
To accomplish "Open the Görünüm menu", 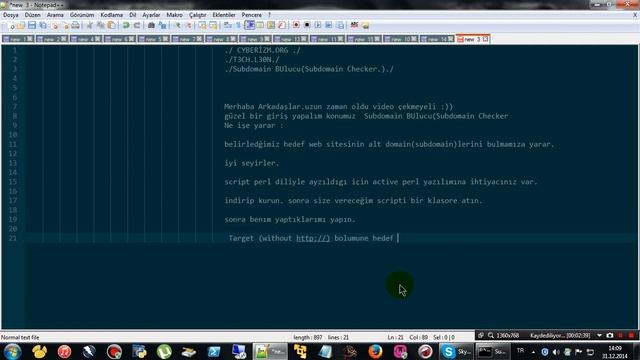I will tap(82, 15).
